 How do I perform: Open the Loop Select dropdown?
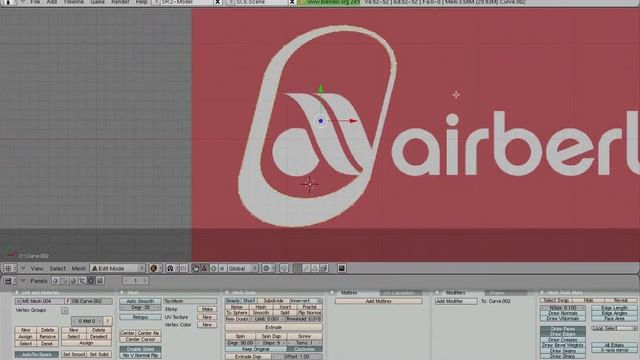tap(614, 328)
